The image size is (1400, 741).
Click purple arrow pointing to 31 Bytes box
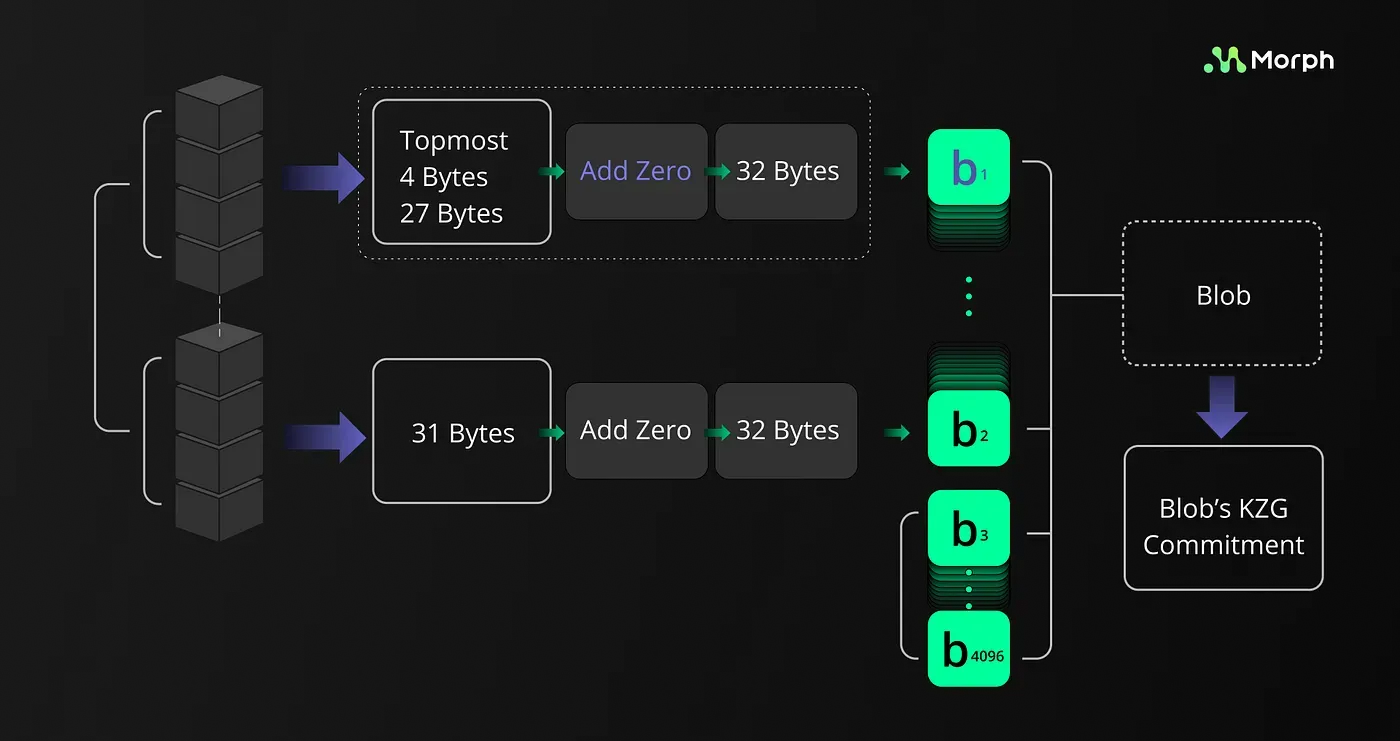(x=324, y=437)
